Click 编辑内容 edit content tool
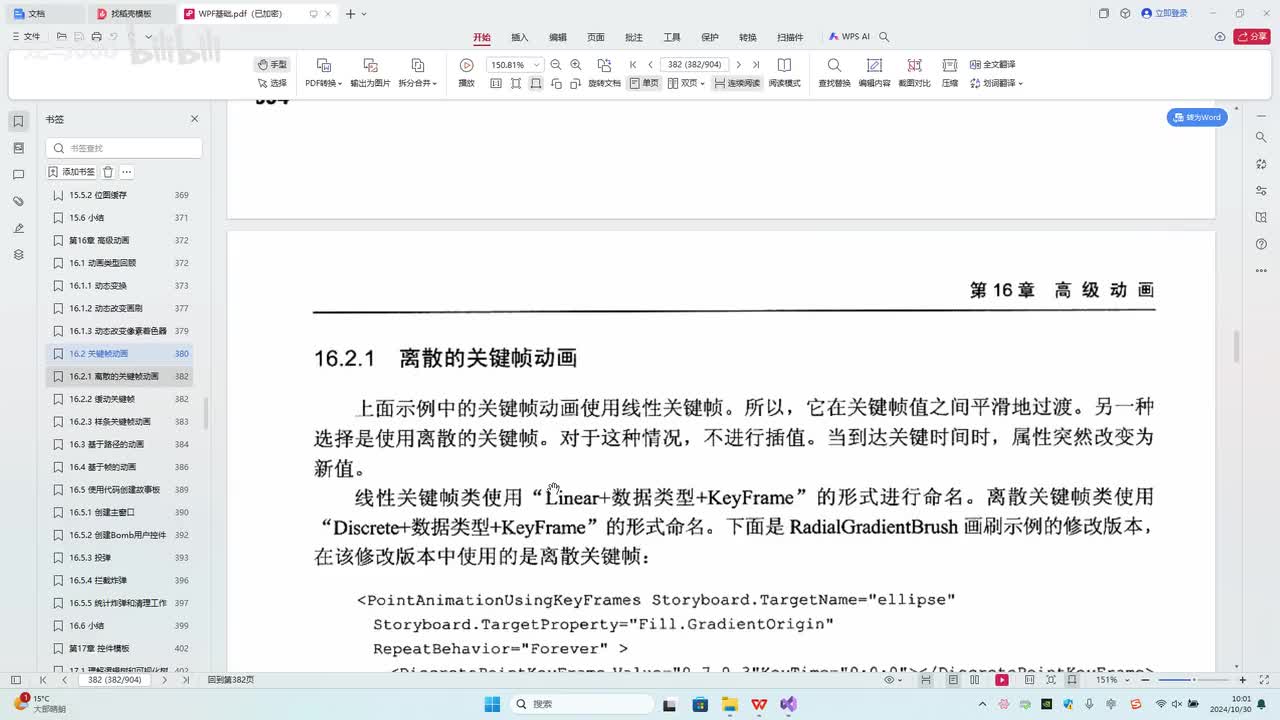Screen dimensions: 1280x720 click(x=874, y=73)
